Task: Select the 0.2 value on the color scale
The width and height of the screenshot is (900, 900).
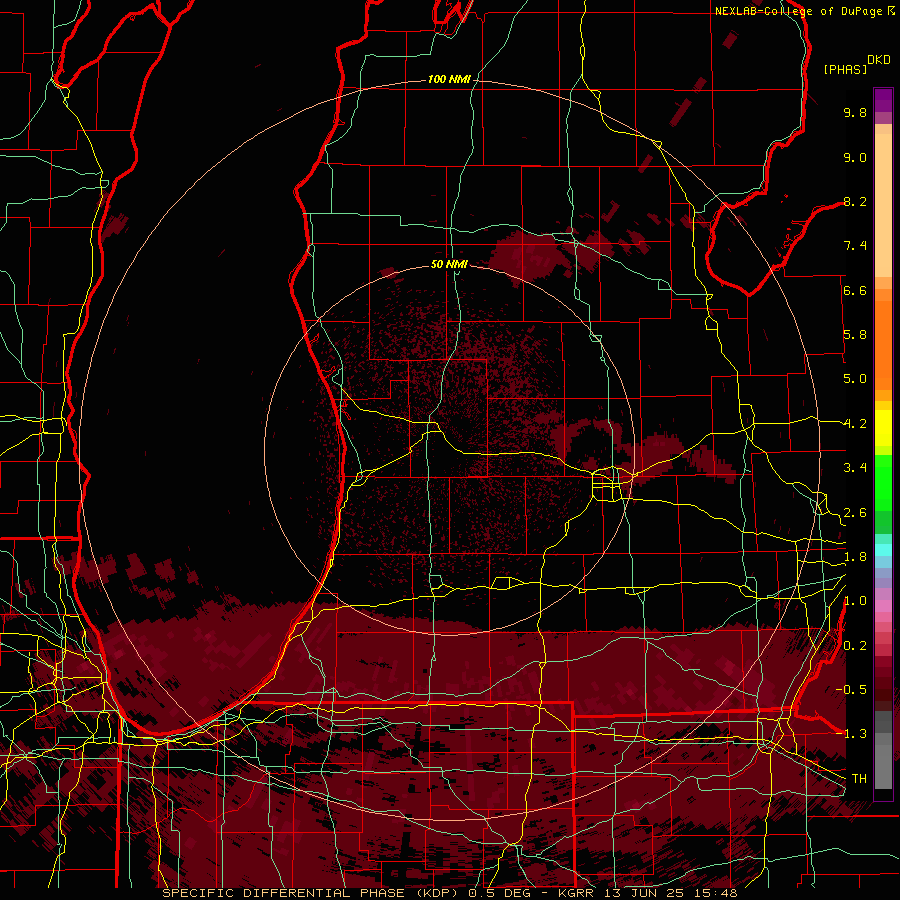Action: [855, 646]
